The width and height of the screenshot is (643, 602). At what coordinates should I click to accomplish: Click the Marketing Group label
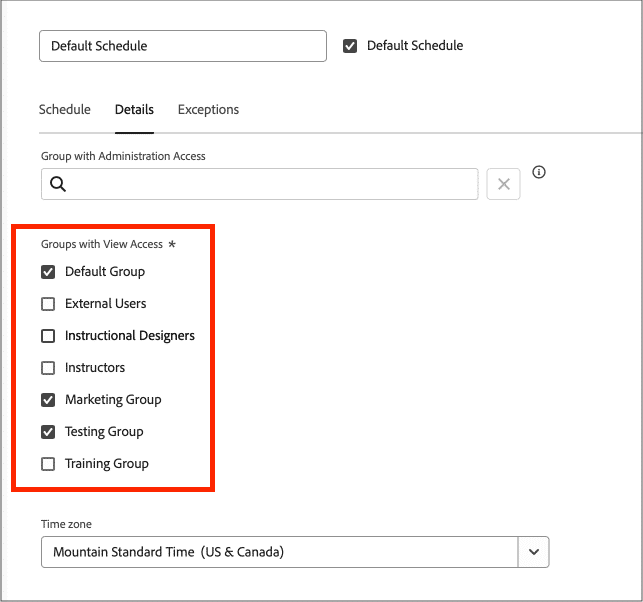pyautogui.click(x=113, y=400)
